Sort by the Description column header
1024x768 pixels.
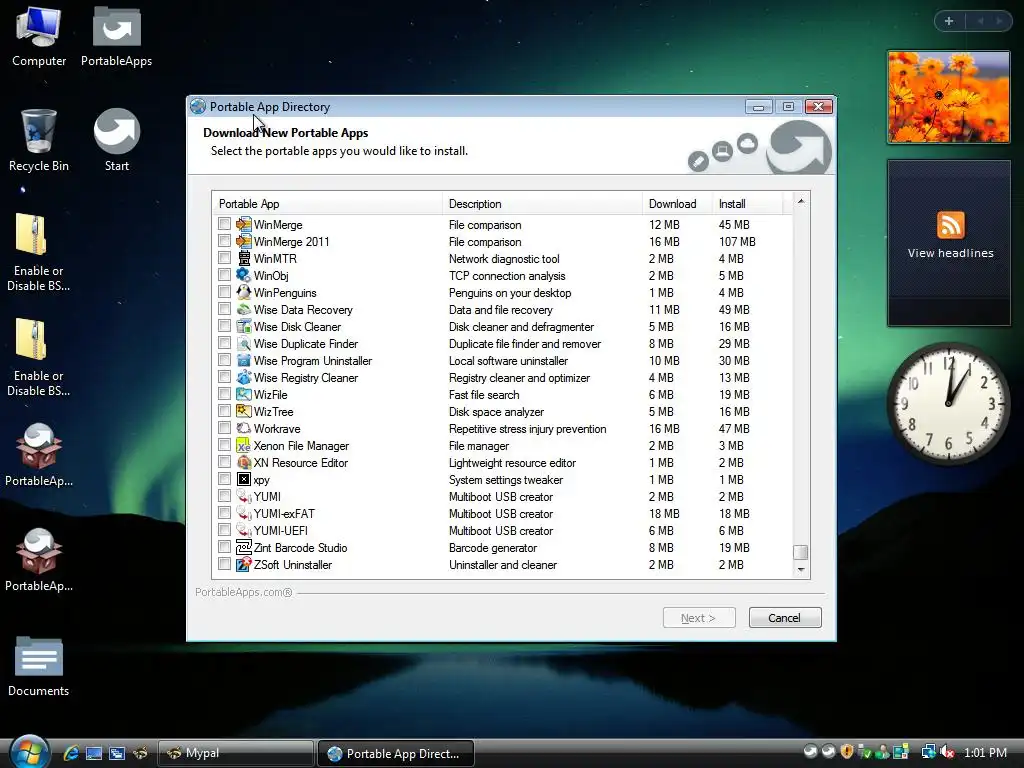tap(542, 204)
